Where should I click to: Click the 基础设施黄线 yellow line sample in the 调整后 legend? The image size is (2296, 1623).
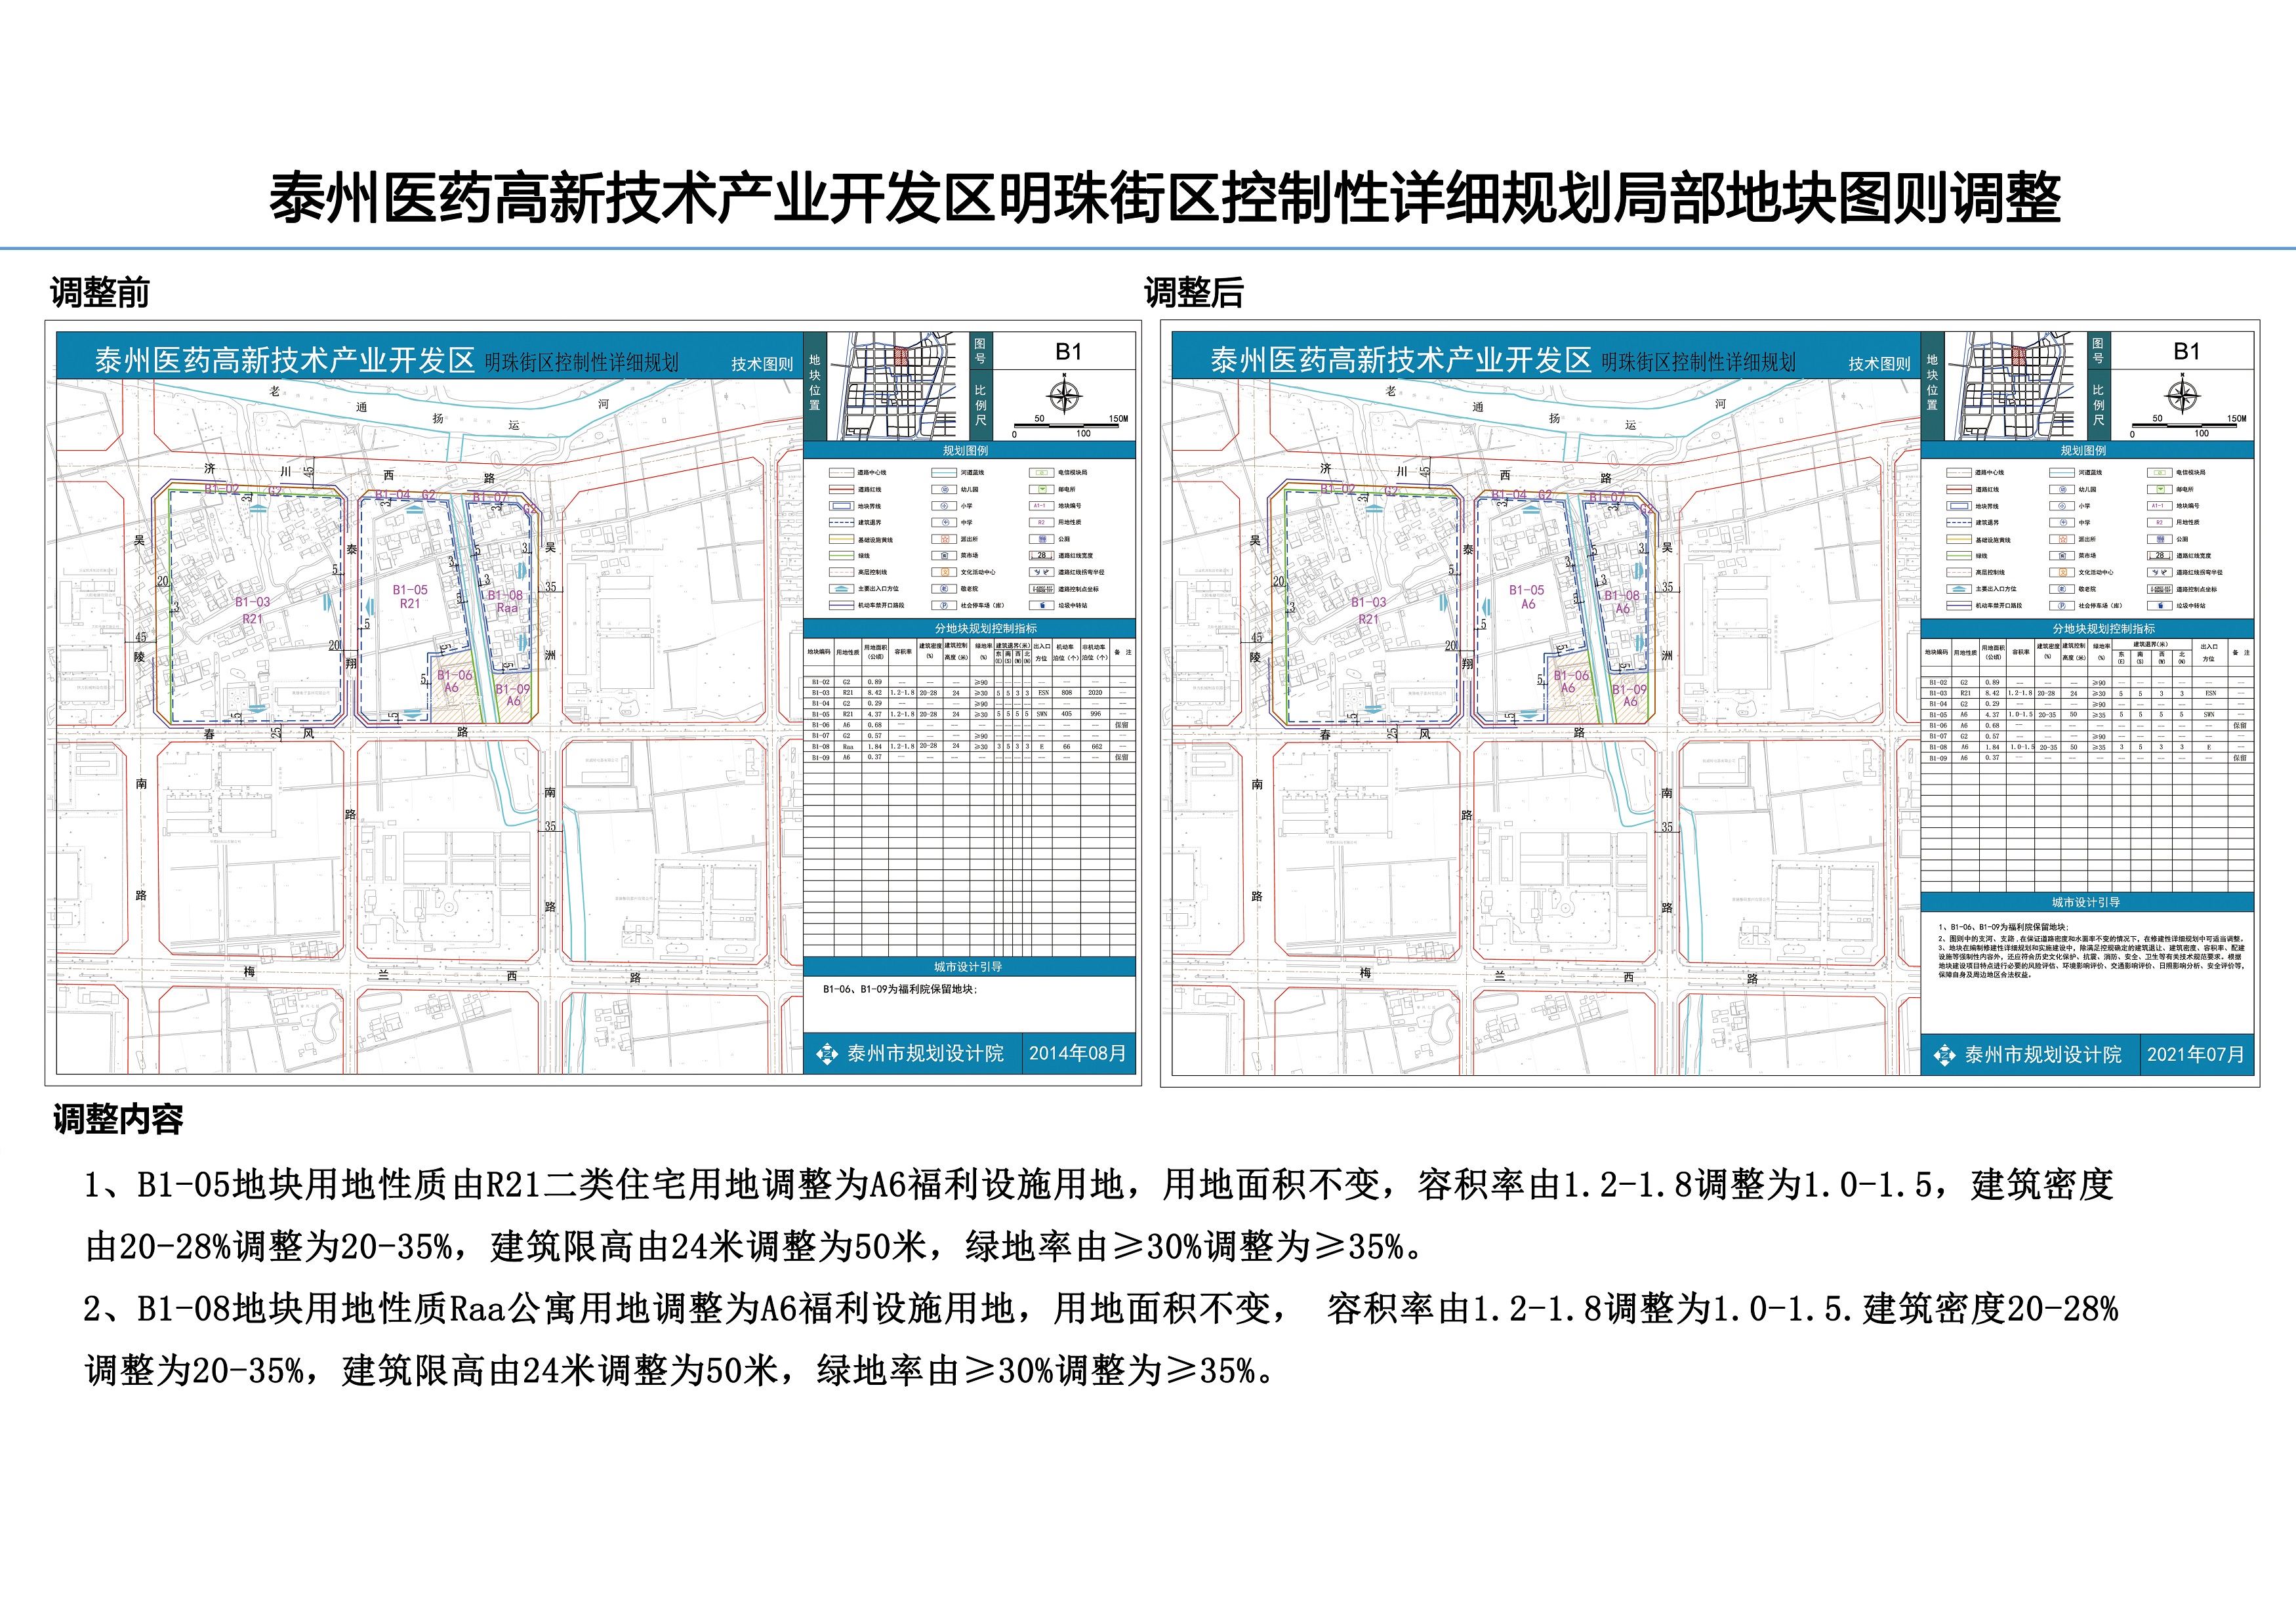coord(1959,539)
